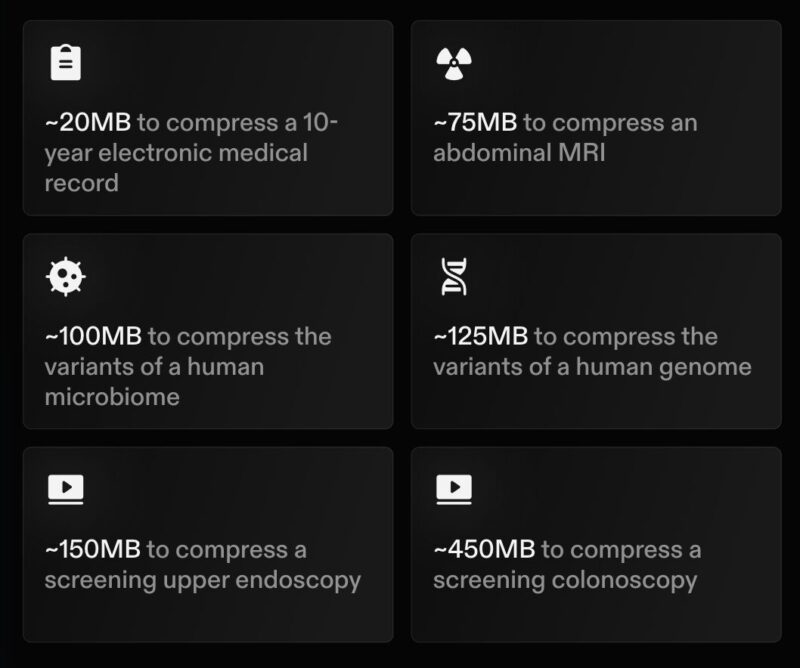Select the ~20MB bold text
Screen dimensions: 800x668
pos(88,122)
